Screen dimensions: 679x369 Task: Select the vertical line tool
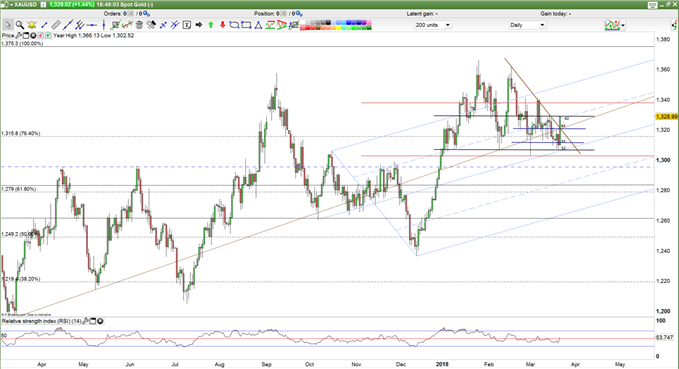[103, 25]
